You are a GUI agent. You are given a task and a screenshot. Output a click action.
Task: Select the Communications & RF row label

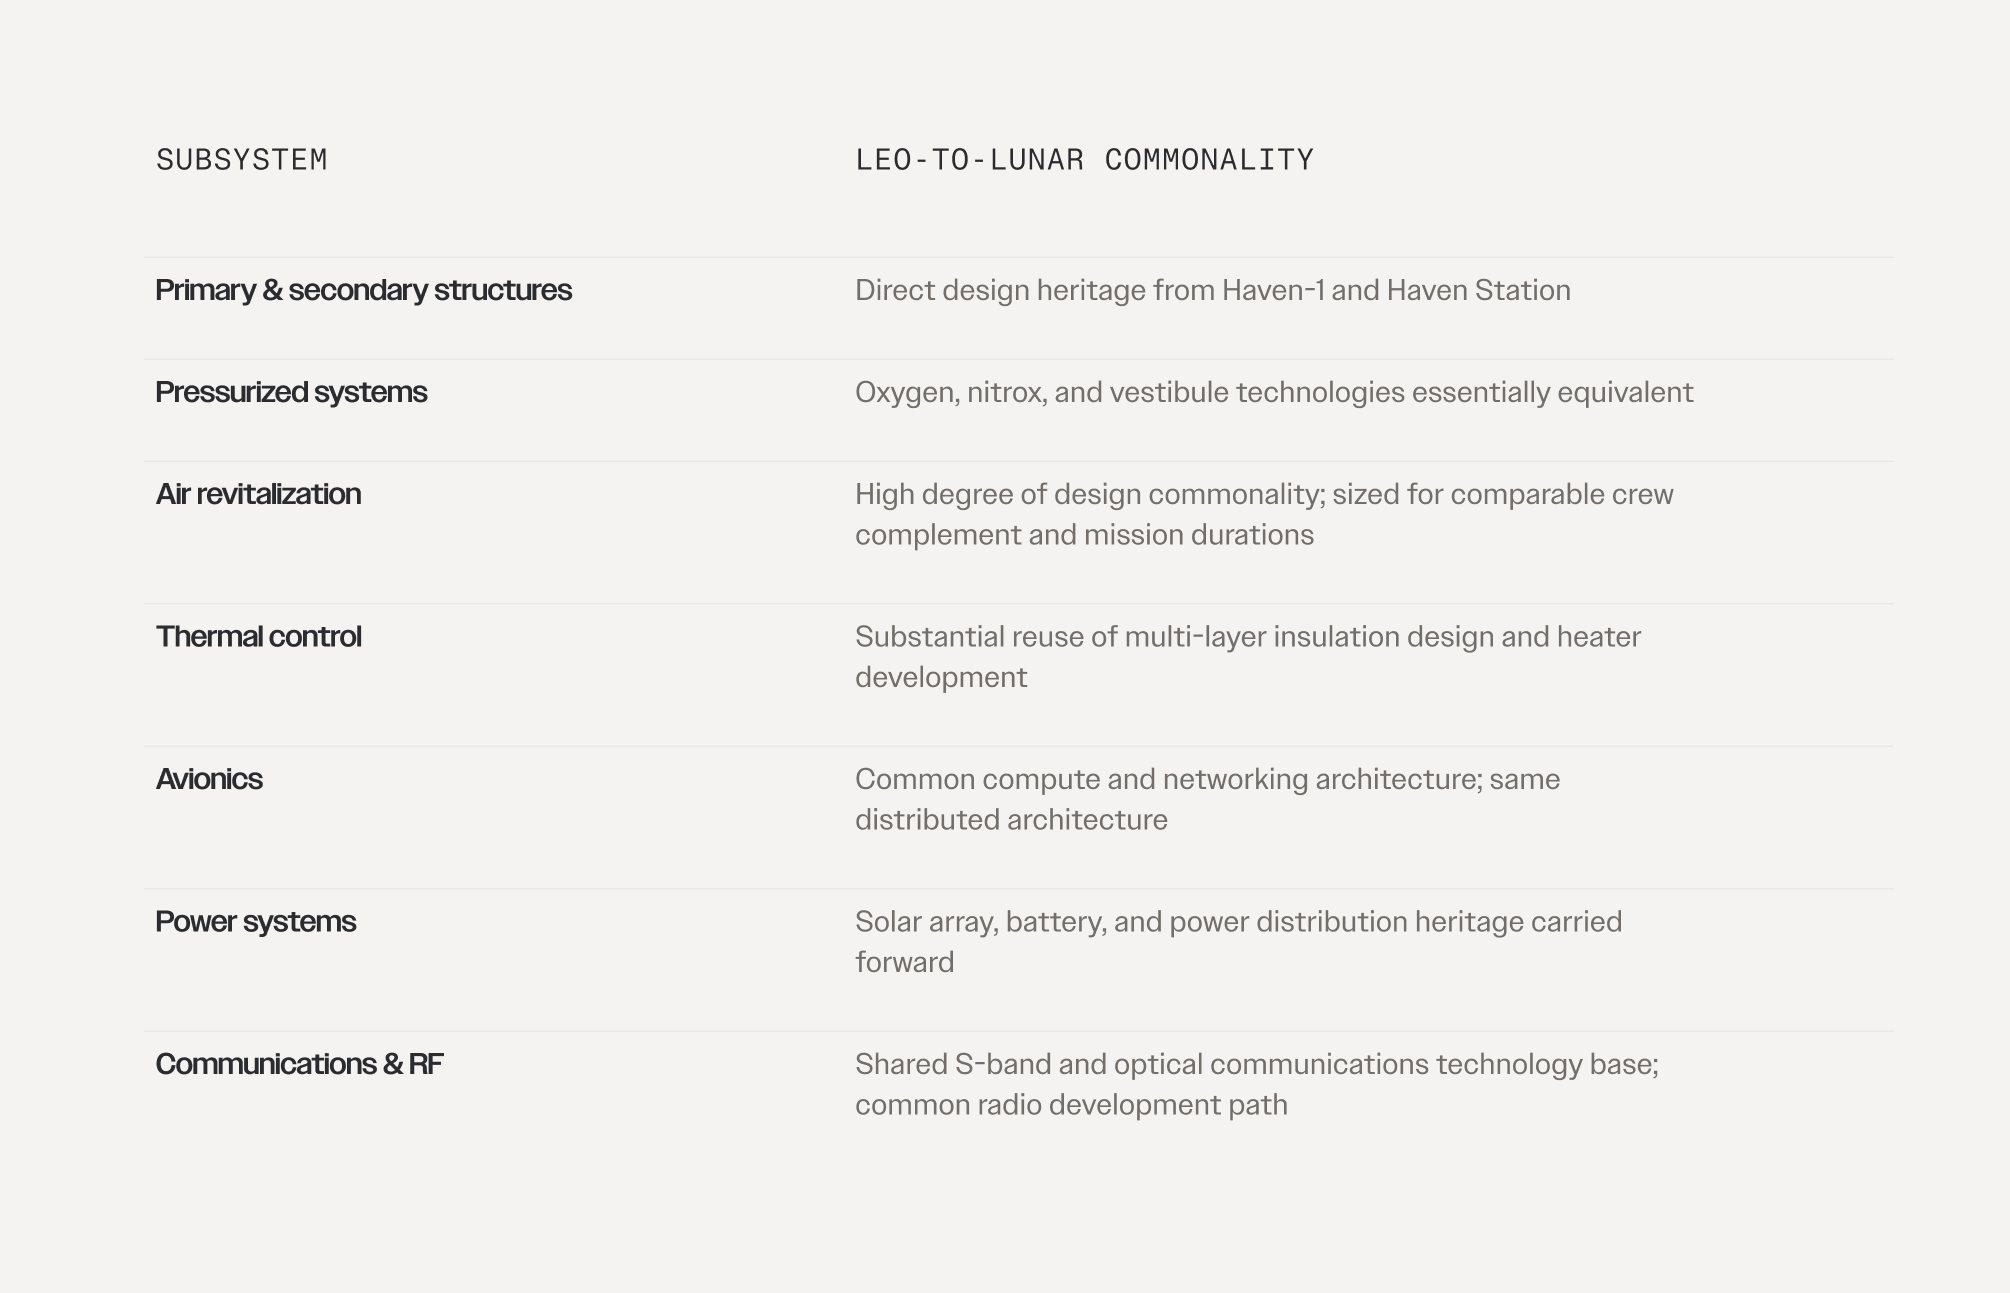tap(299, 1064)
